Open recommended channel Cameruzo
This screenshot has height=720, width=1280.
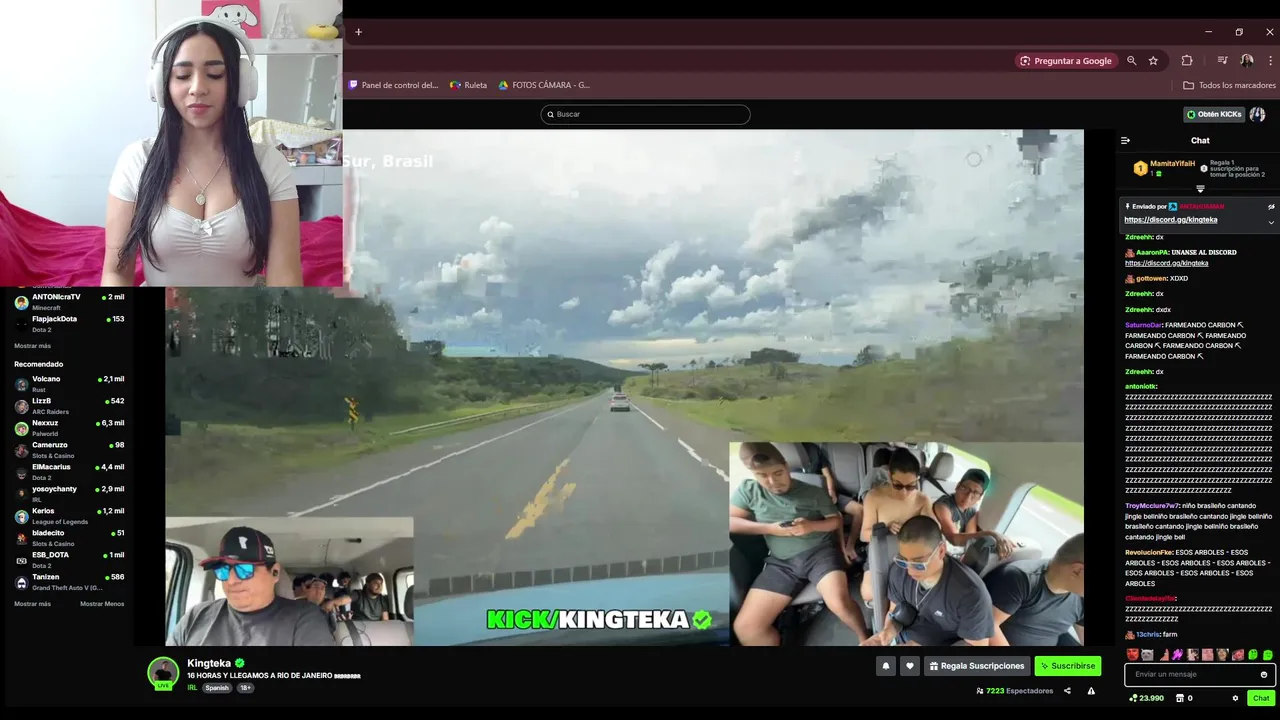coord(68,449)
